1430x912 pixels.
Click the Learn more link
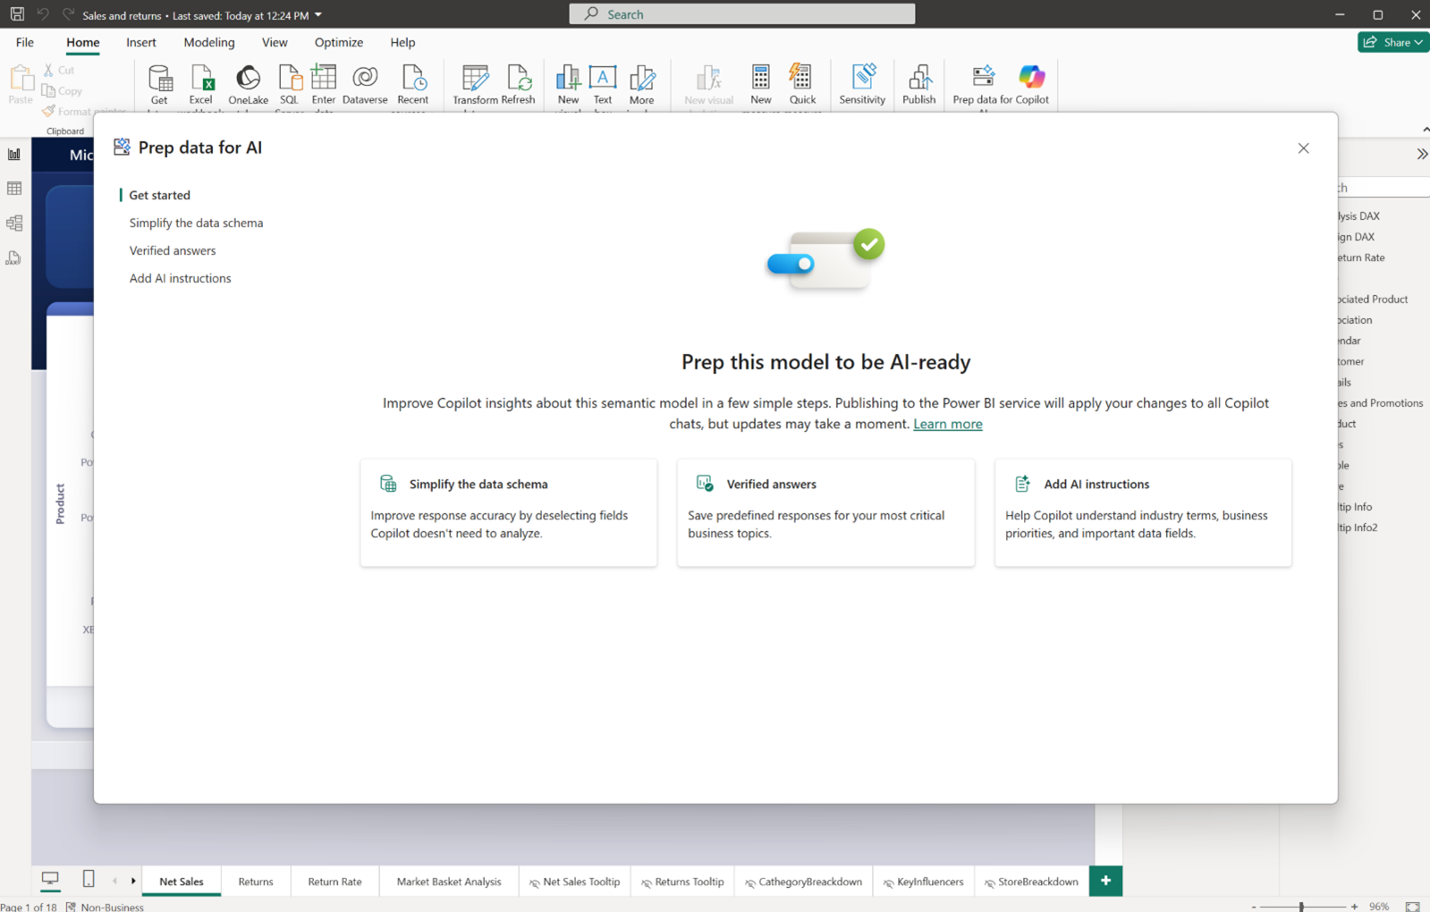tap(946, 423)
